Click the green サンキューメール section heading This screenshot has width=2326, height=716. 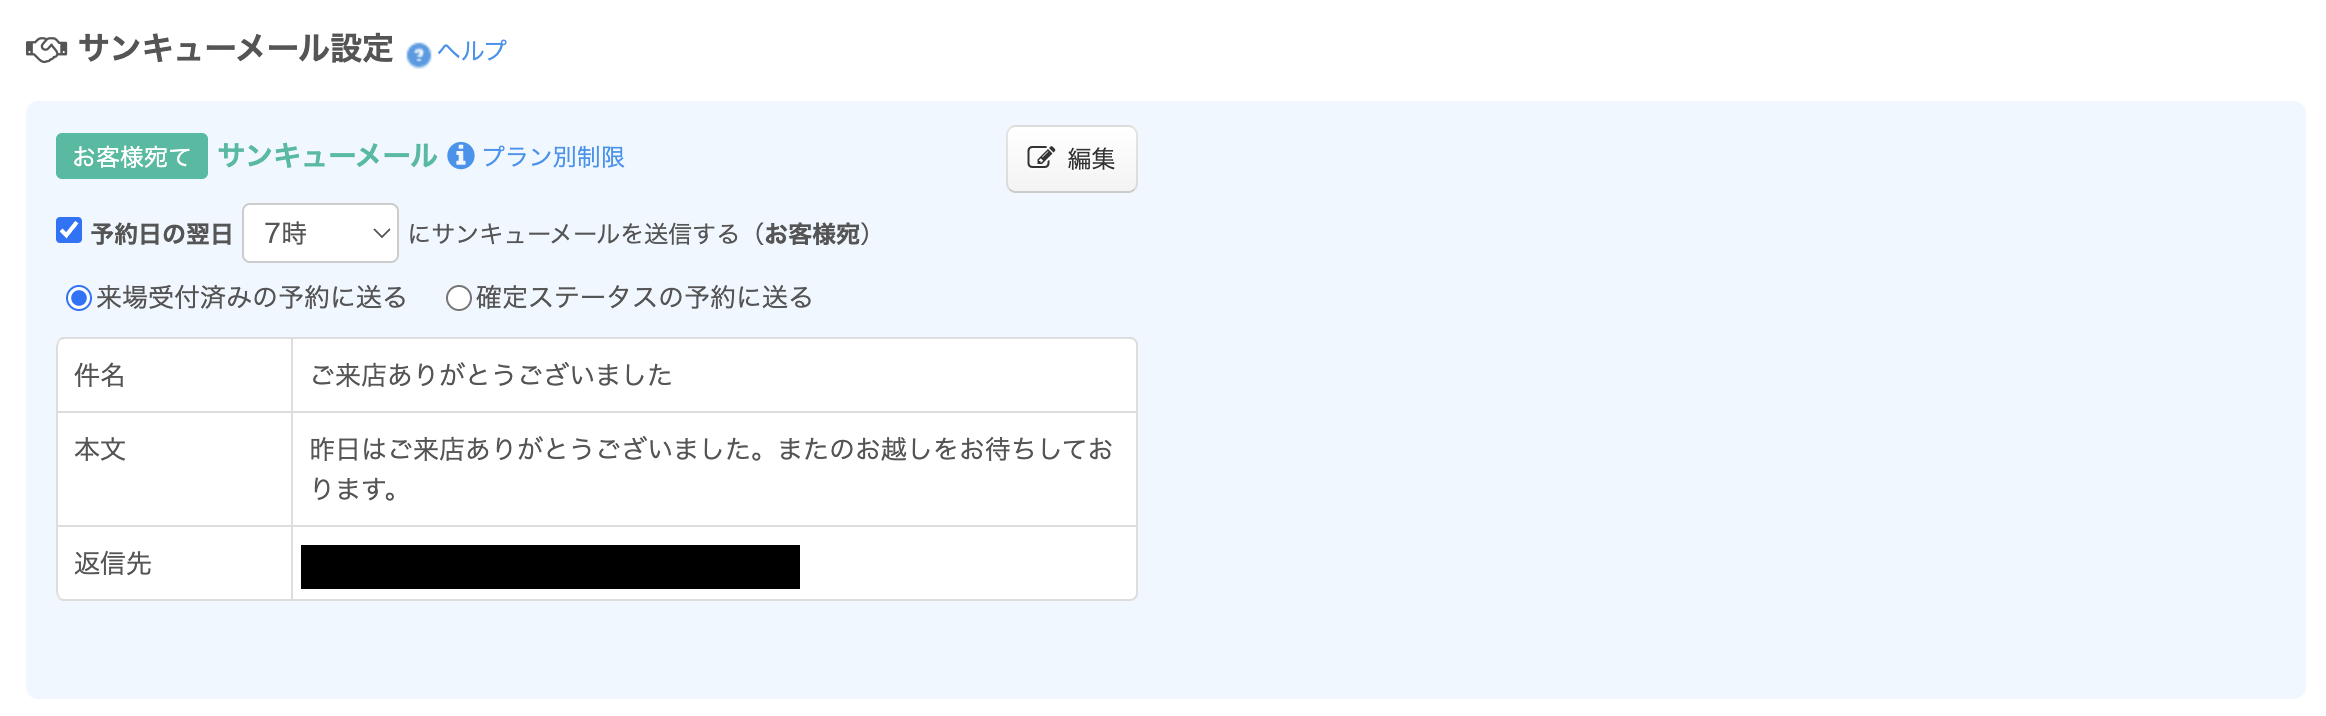[327, 156]
